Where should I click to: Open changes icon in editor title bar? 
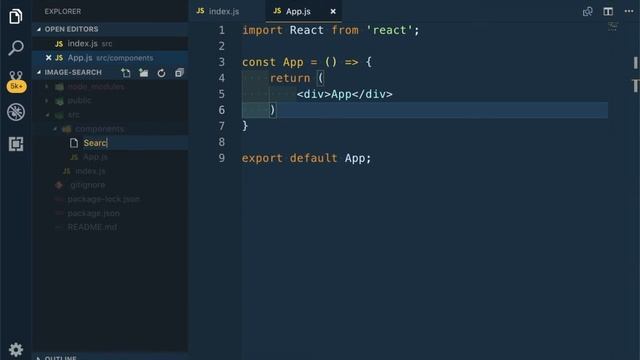[x=587, y=11]
